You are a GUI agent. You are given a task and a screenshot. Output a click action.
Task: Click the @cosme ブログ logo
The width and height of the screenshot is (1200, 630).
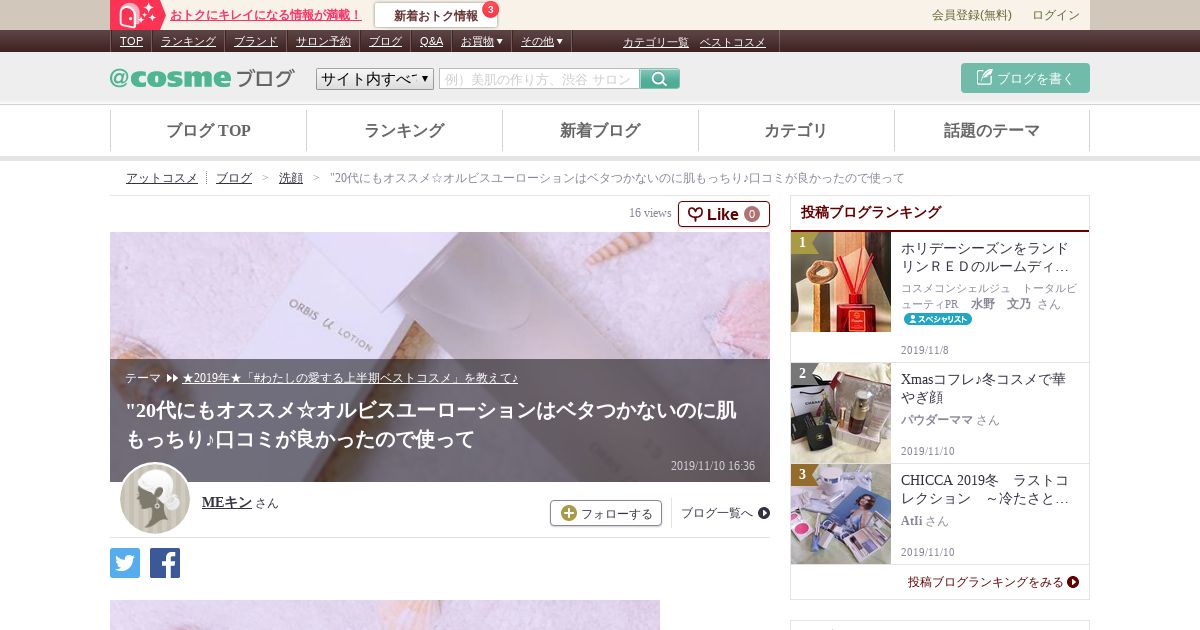coord(202,78)
